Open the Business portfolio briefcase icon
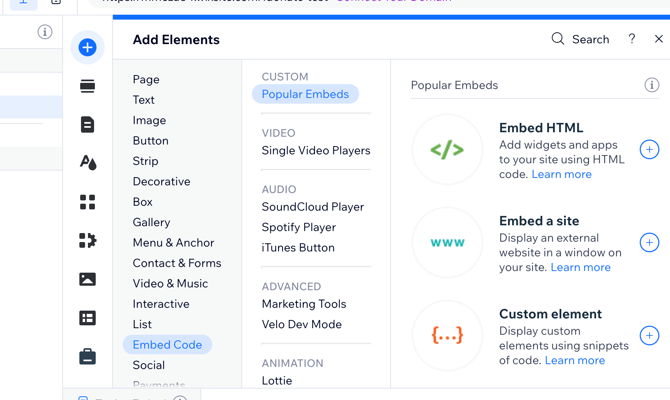The image size is (670, 400). tap(88, 356)
